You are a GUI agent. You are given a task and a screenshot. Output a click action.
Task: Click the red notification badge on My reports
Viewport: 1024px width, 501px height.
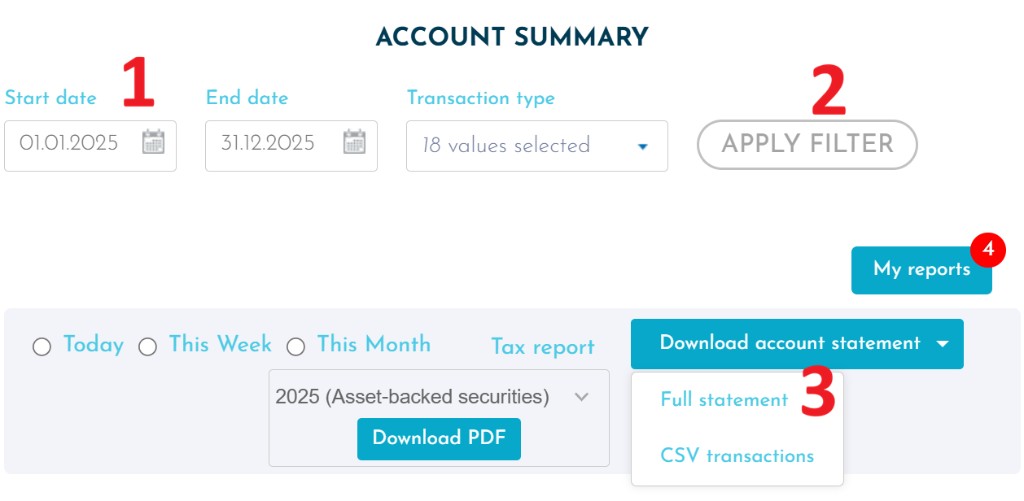pos(988,250)
